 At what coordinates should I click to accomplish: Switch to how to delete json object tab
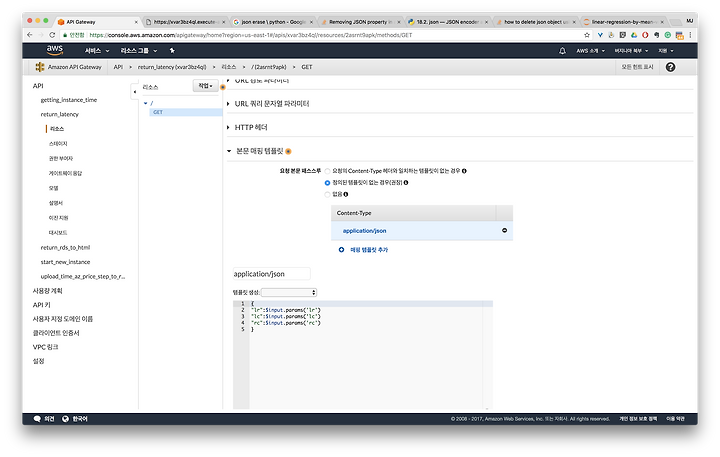(x=535, y=22)
